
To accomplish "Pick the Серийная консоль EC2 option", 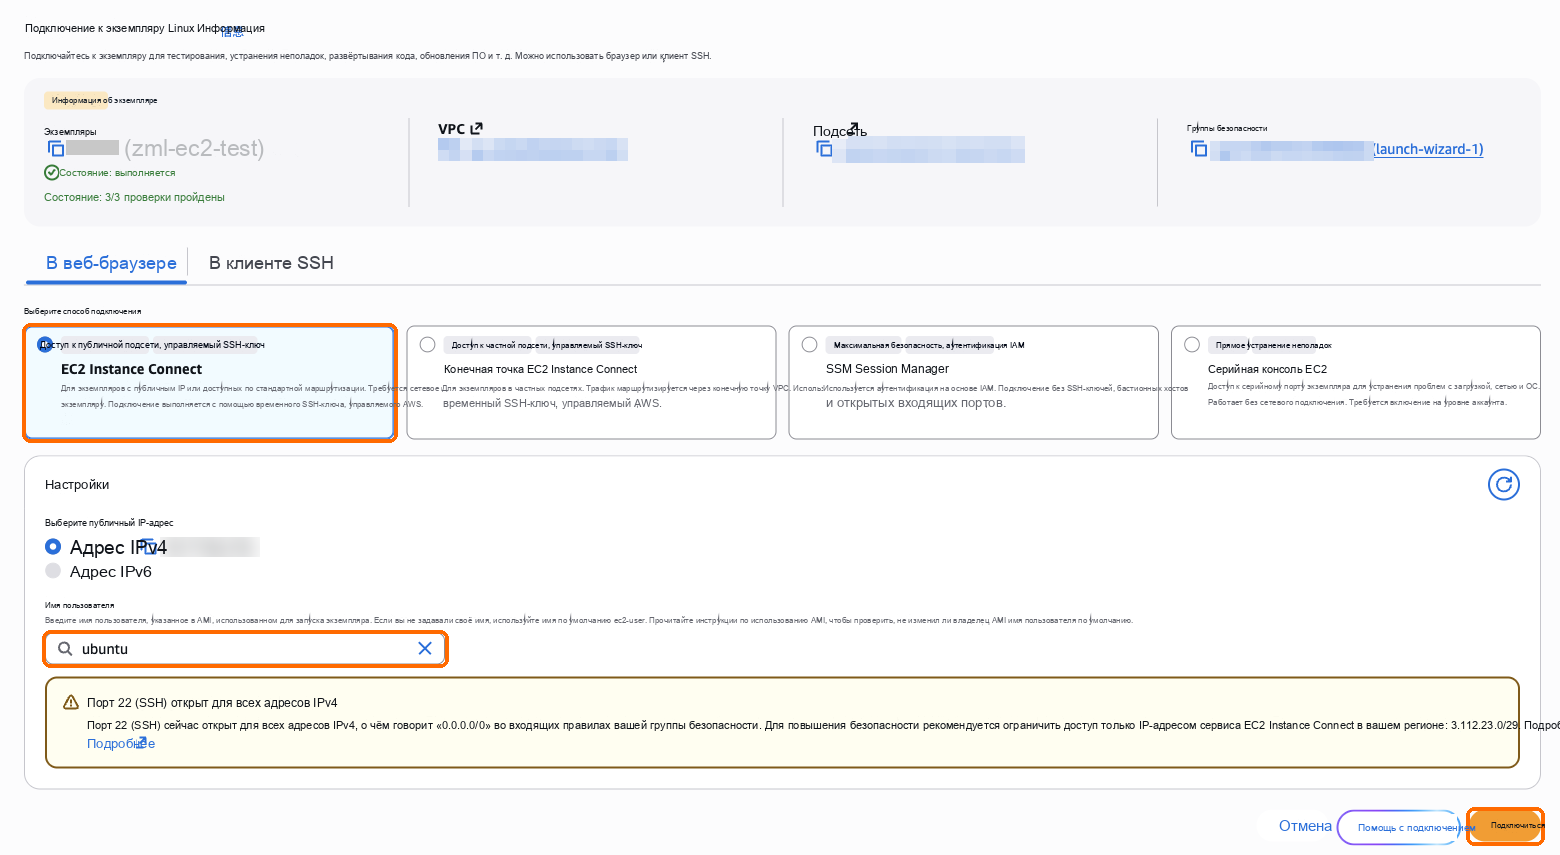I will (1355, 382).
